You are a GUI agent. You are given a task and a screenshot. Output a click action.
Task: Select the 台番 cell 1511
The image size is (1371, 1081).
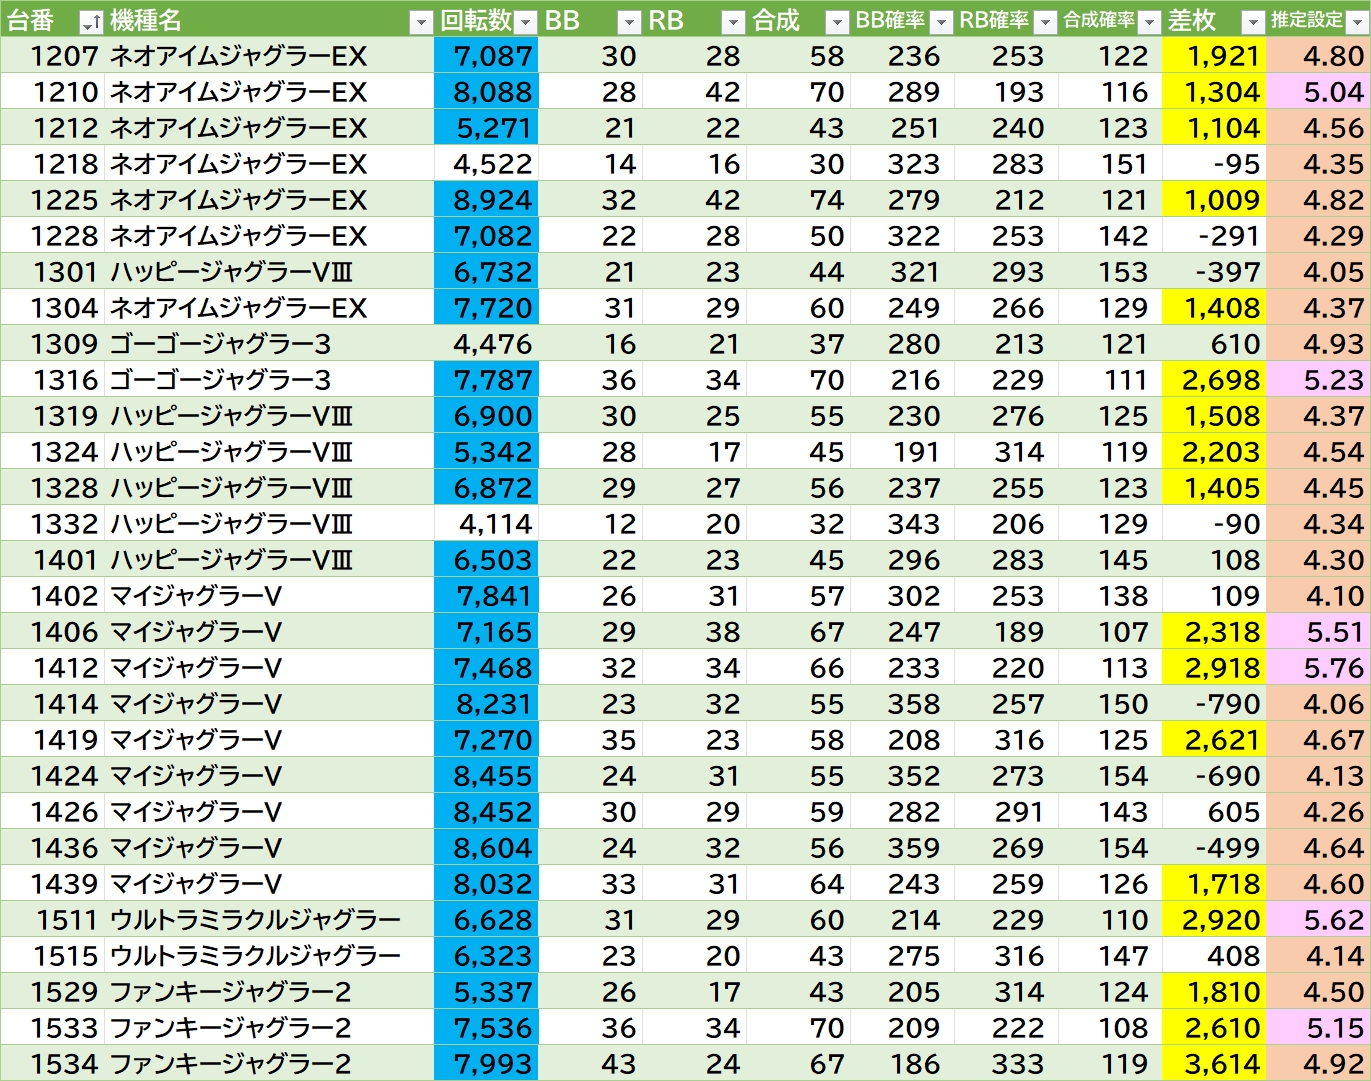coord(52,920)
